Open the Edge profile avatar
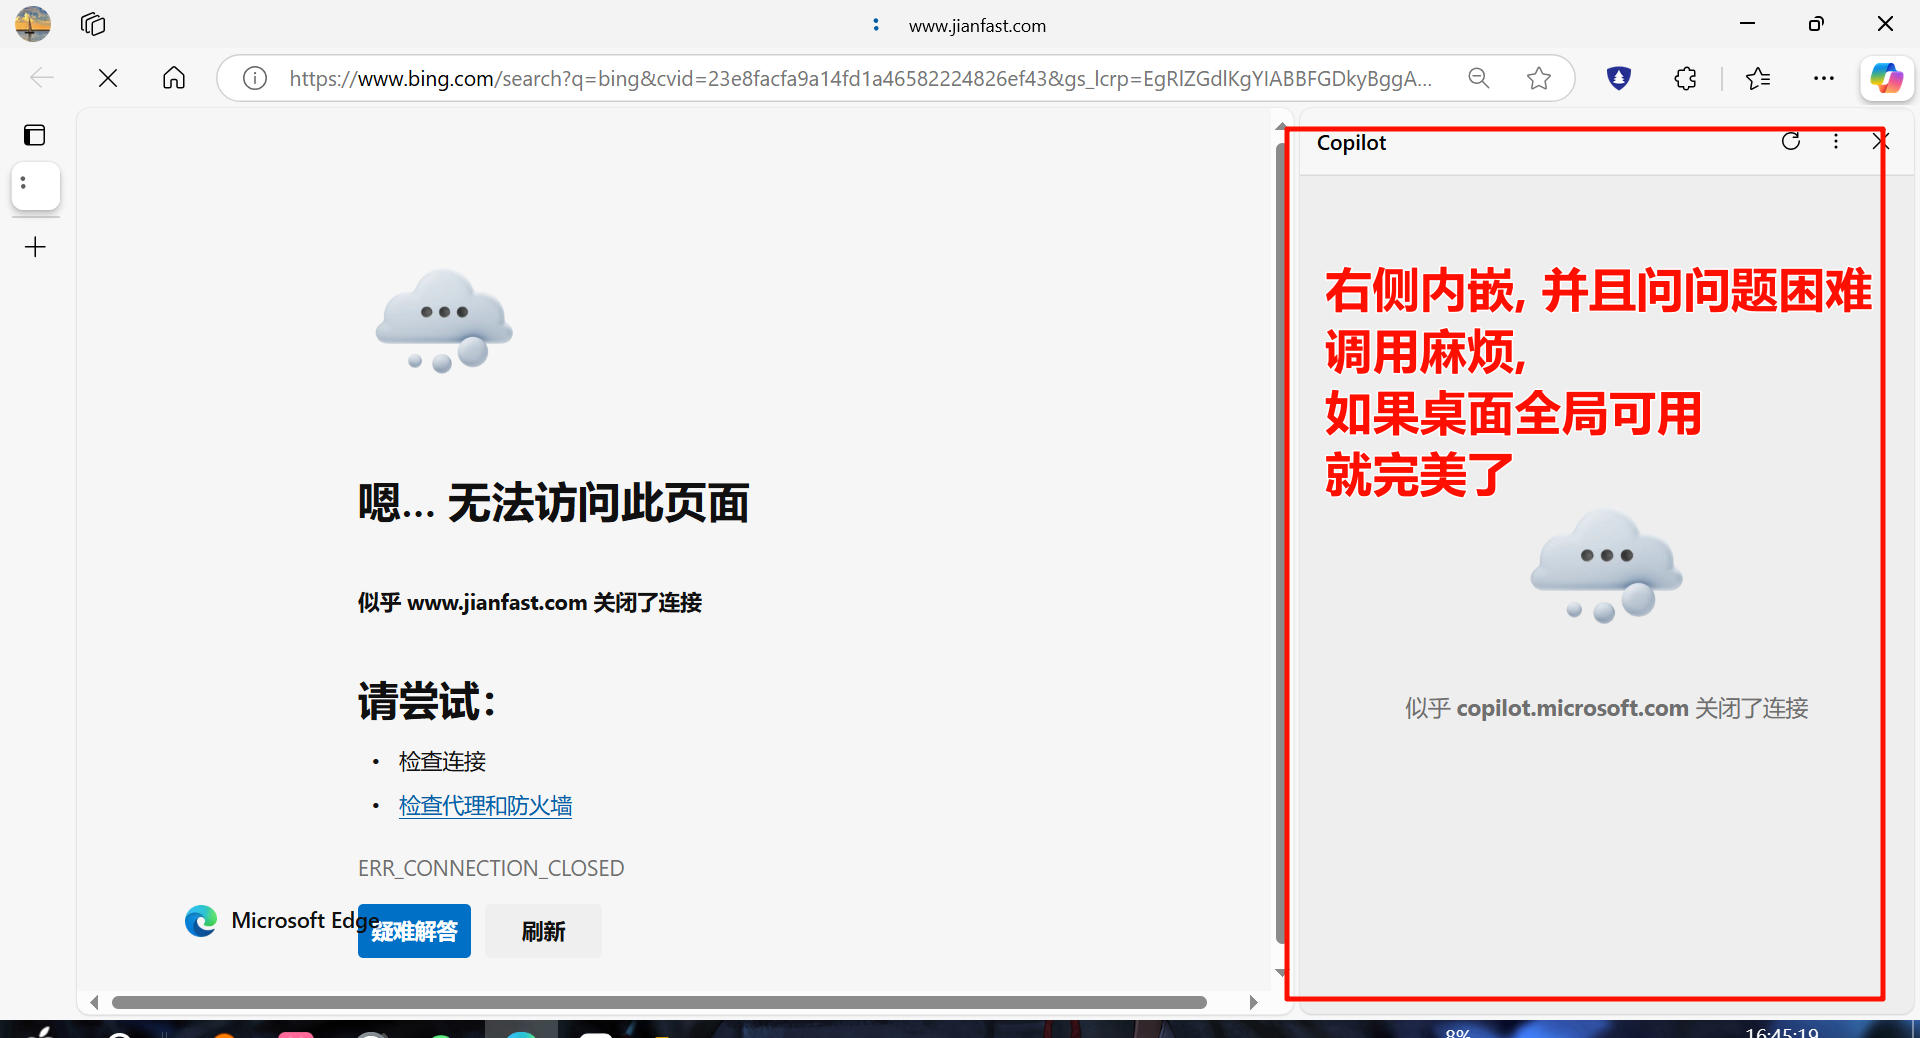The height and width of the screenshot is (1038, 1920). point(33,23)
